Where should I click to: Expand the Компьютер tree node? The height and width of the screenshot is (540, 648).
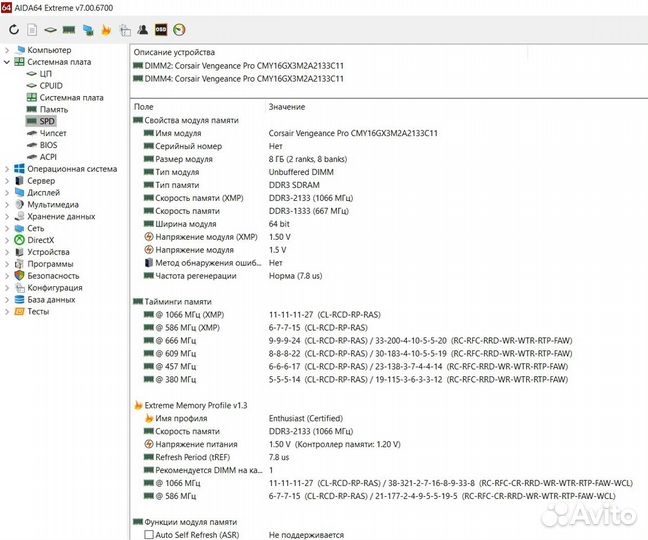point(7,50)
